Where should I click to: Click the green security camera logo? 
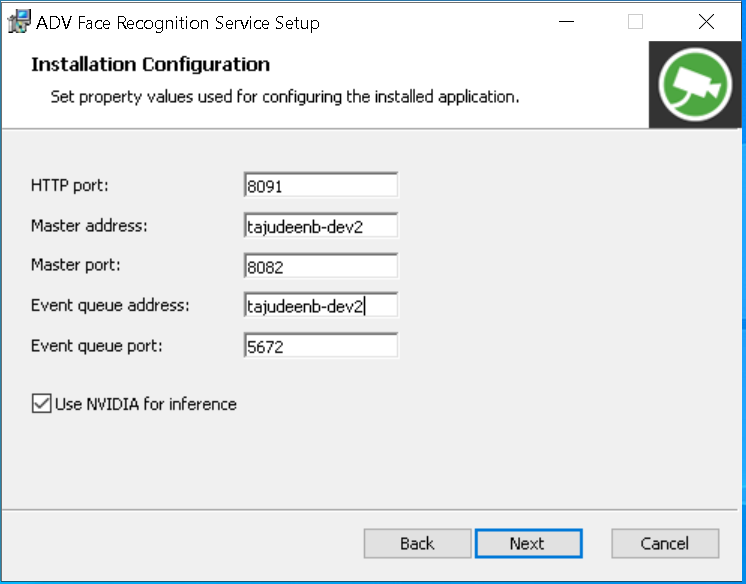(696, 85)
